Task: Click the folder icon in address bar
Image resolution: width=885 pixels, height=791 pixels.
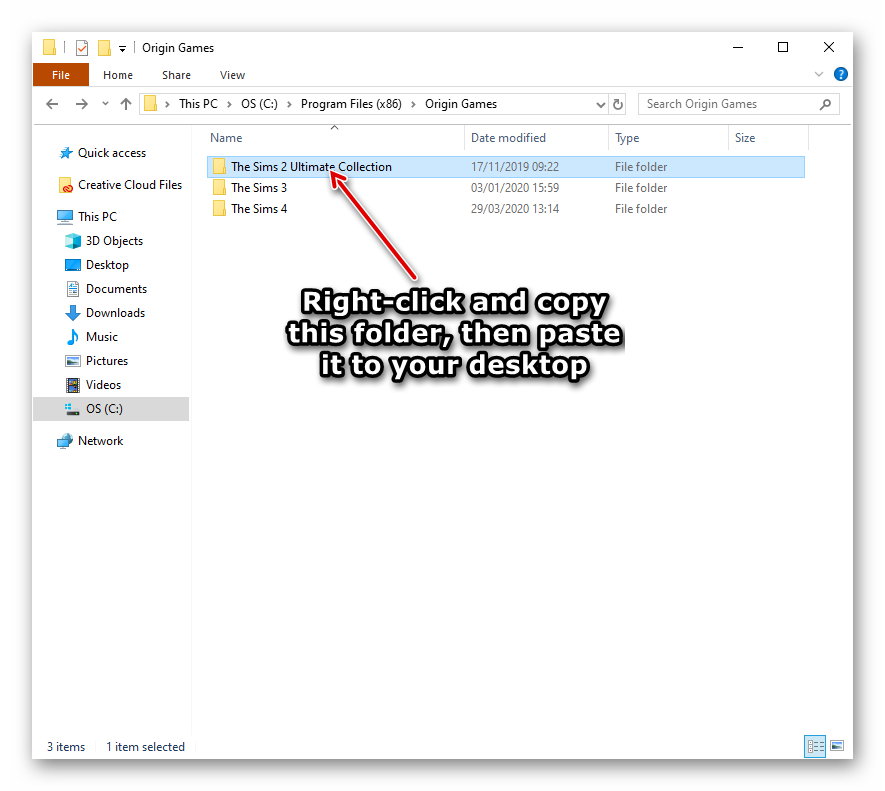Action: pos(150,104)
